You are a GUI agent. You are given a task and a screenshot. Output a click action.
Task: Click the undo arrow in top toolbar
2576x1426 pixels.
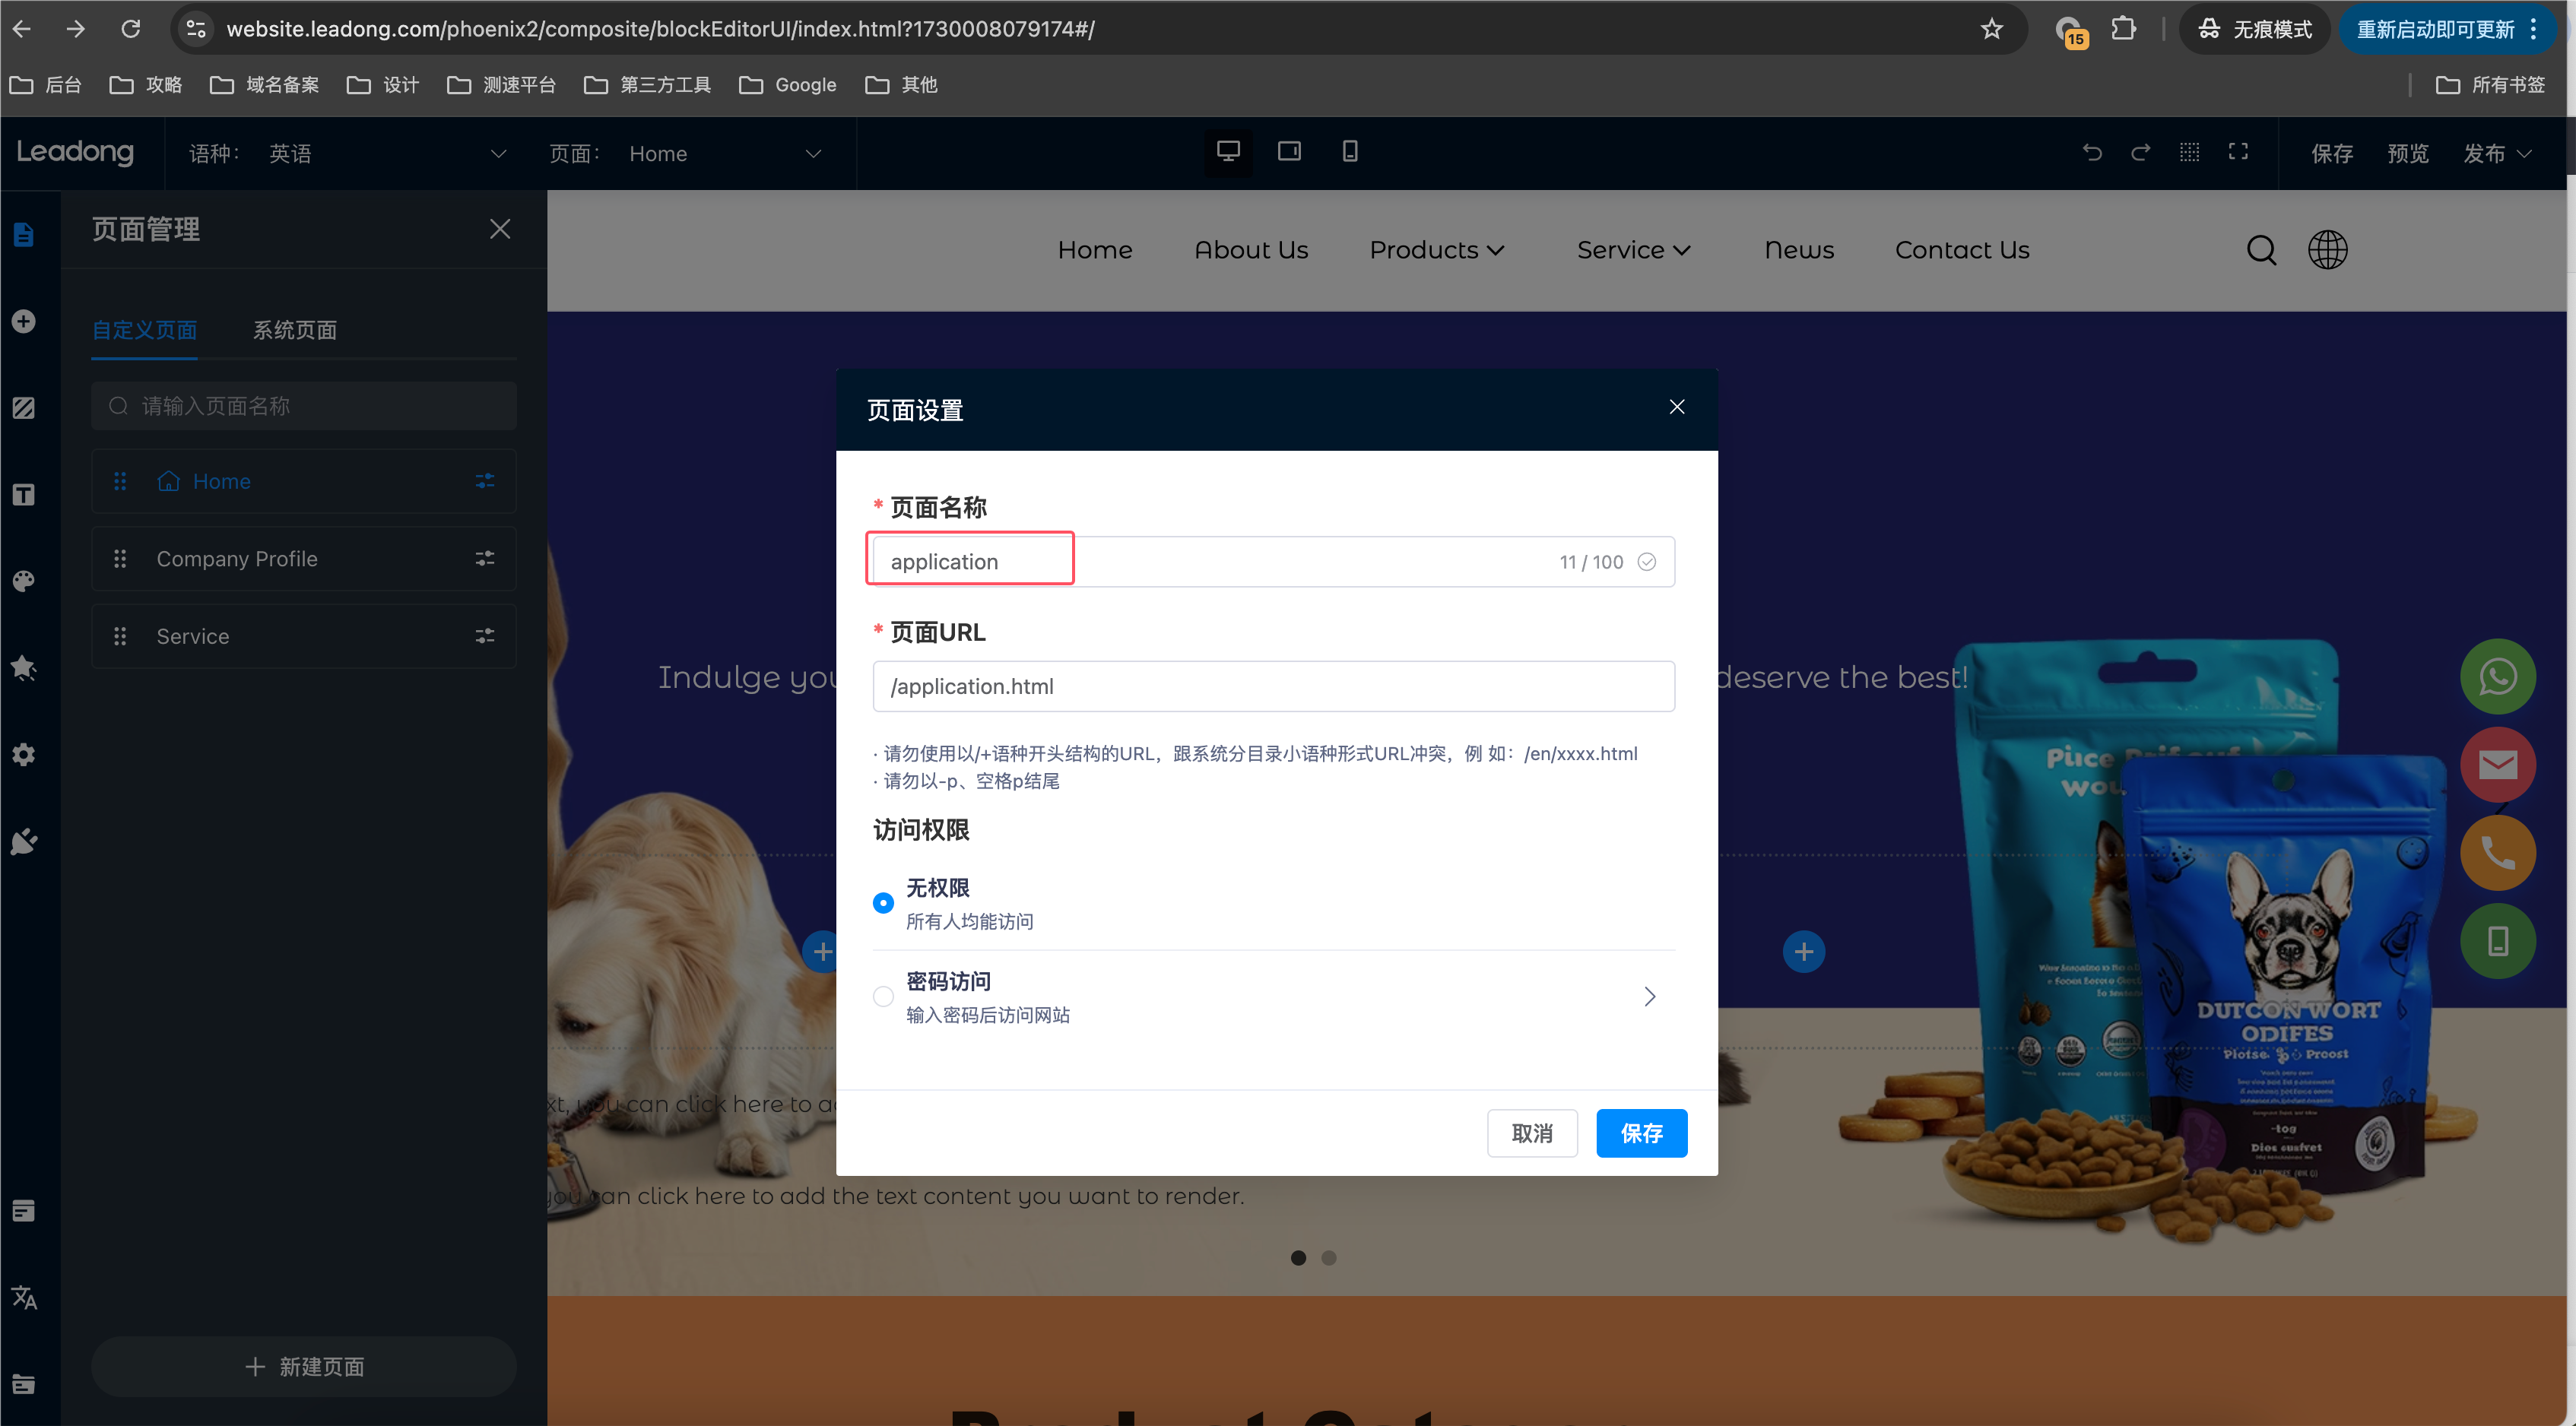click(2092, 152)
